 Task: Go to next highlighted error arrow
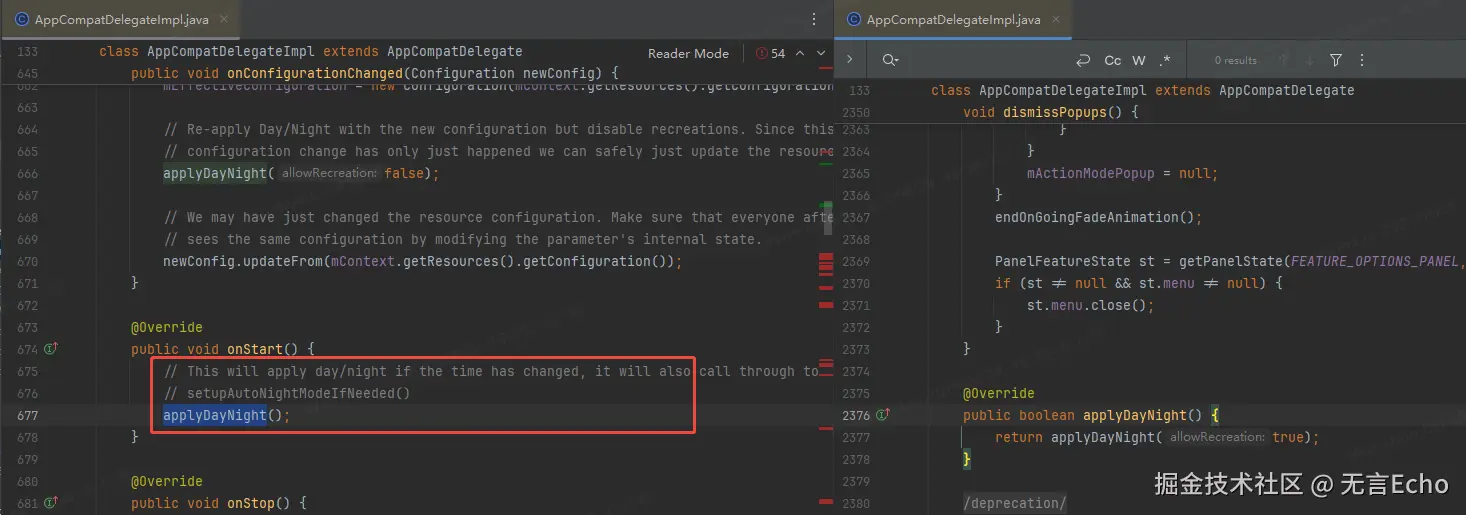pyautogui.click(x=822, y=53)
